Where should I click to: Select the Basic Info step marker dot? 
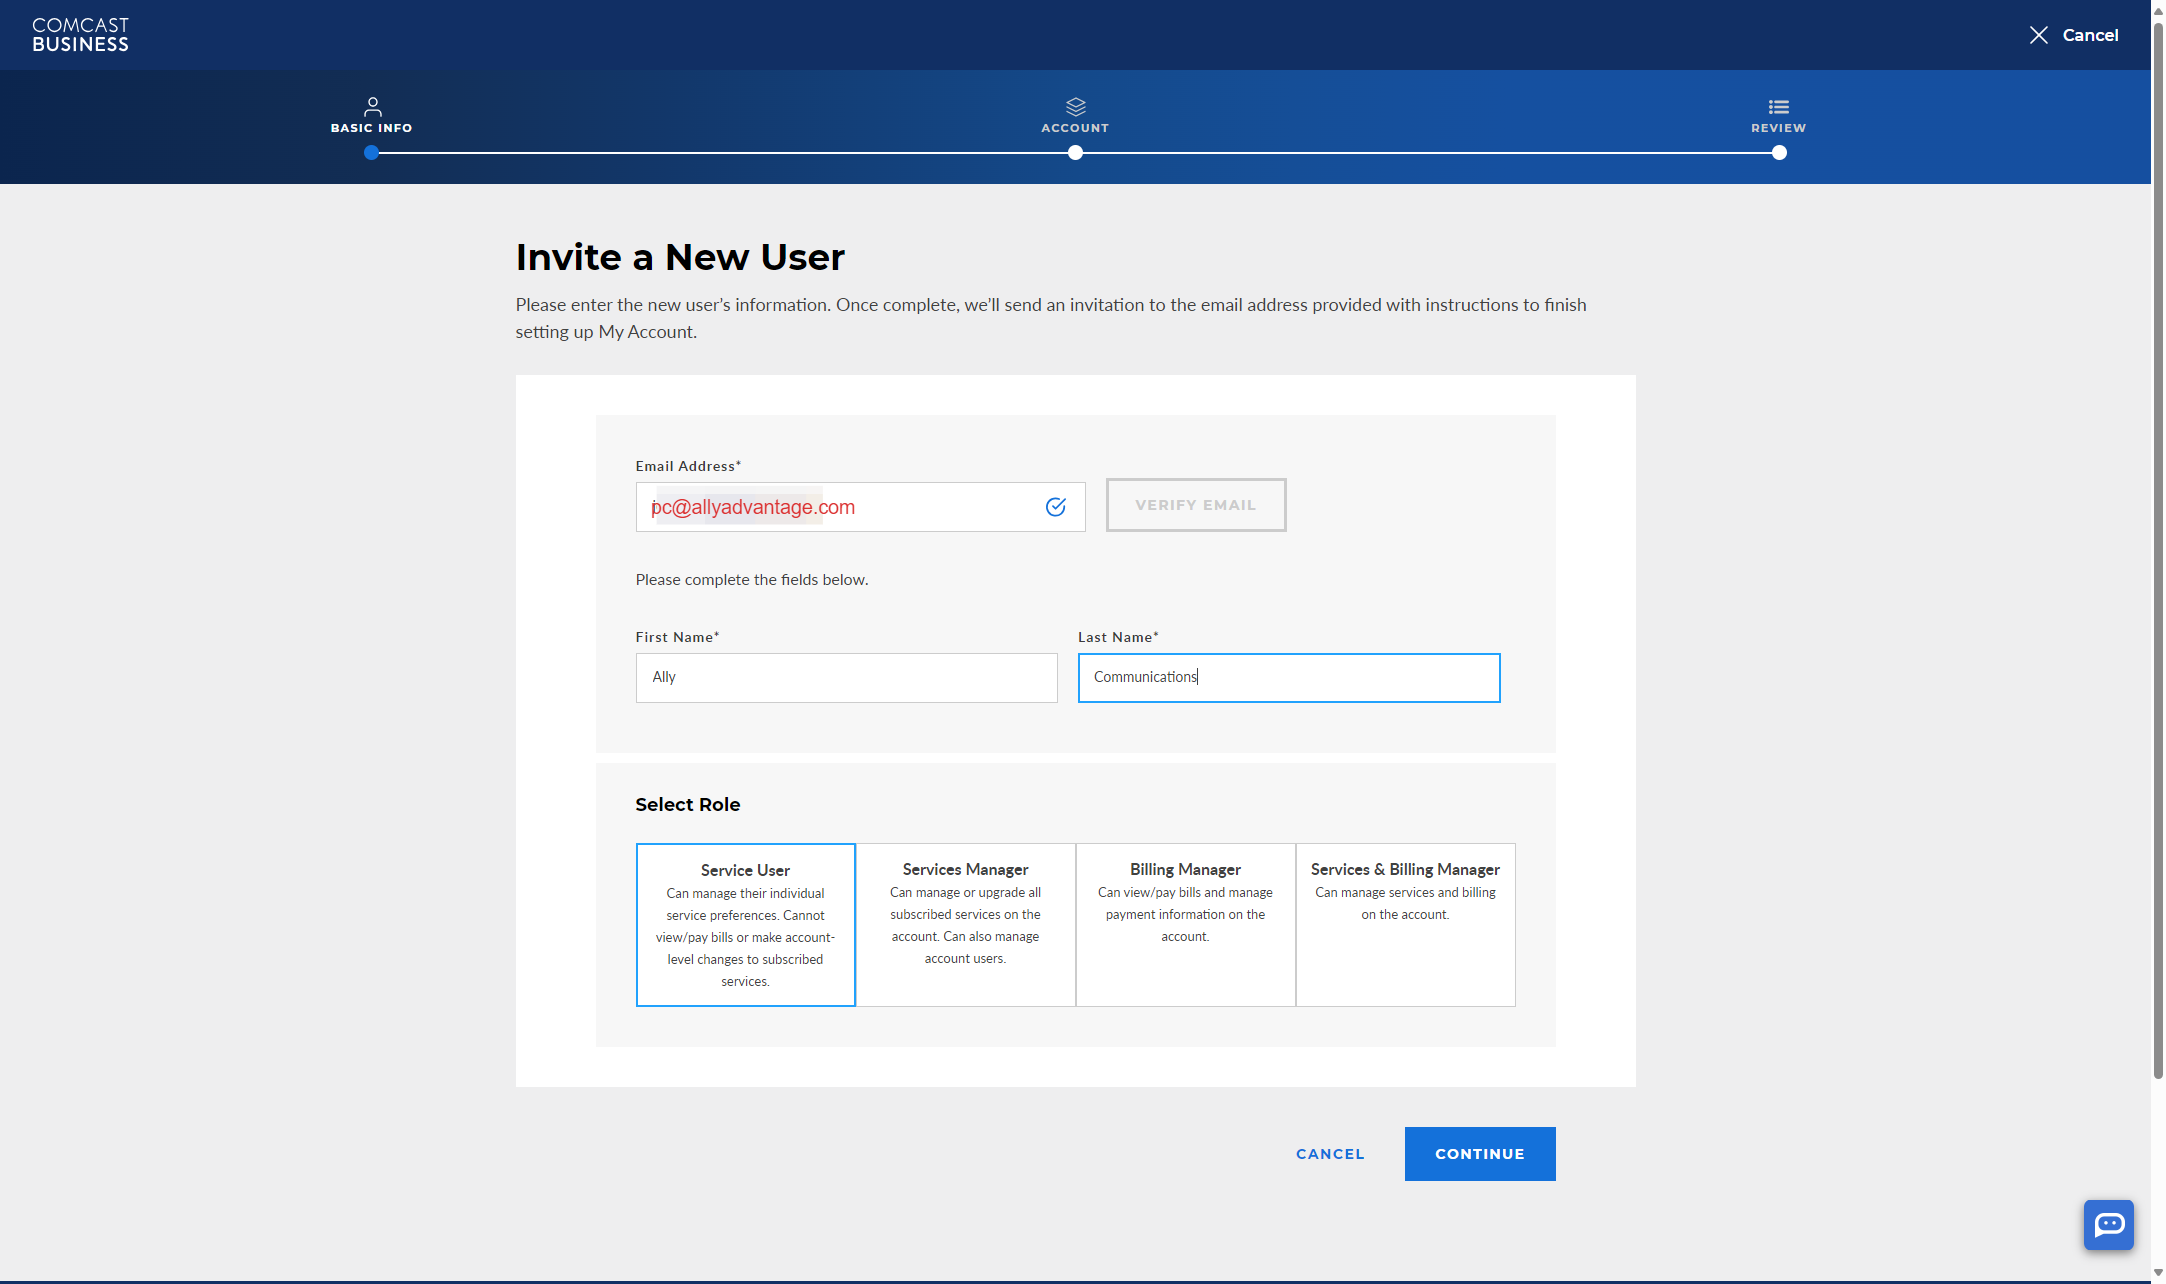(x=372, y=153)
